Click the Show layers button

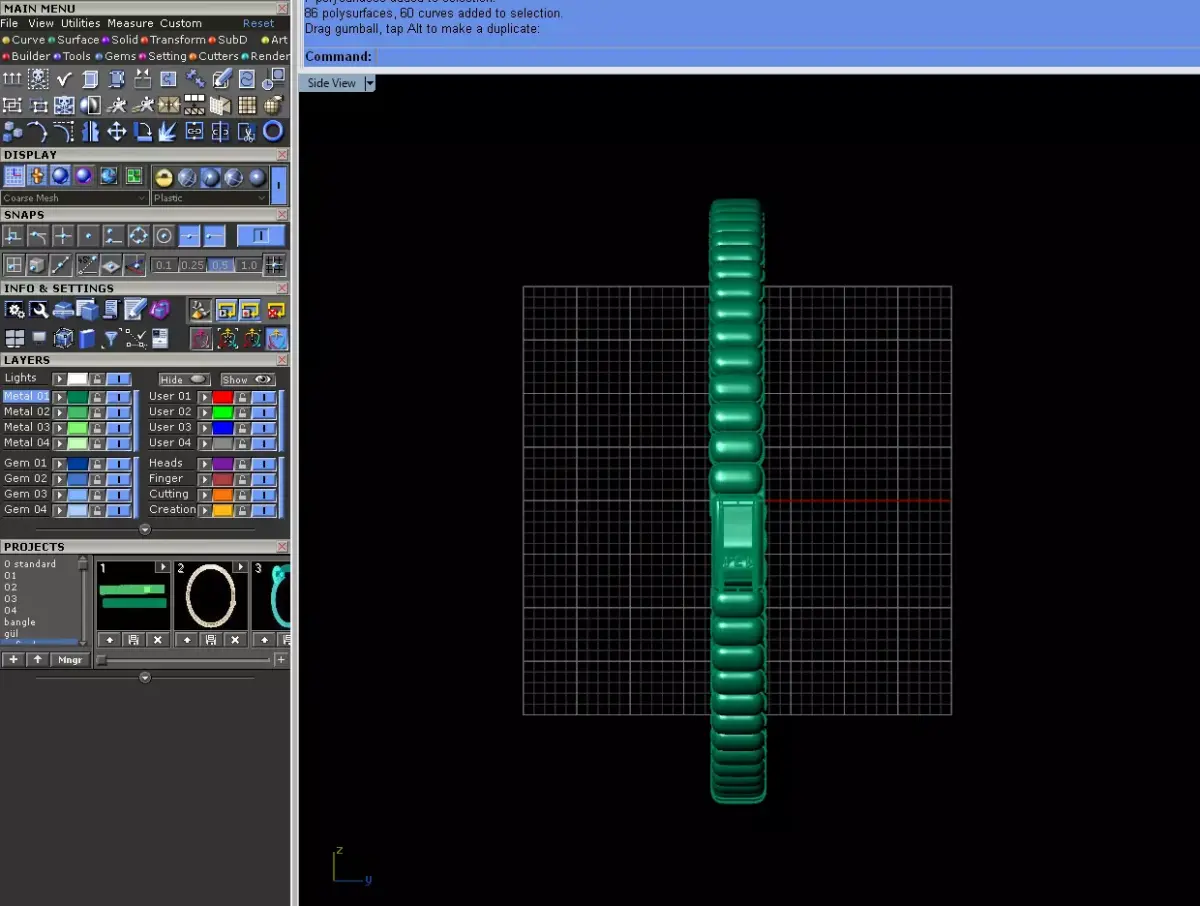248,380
